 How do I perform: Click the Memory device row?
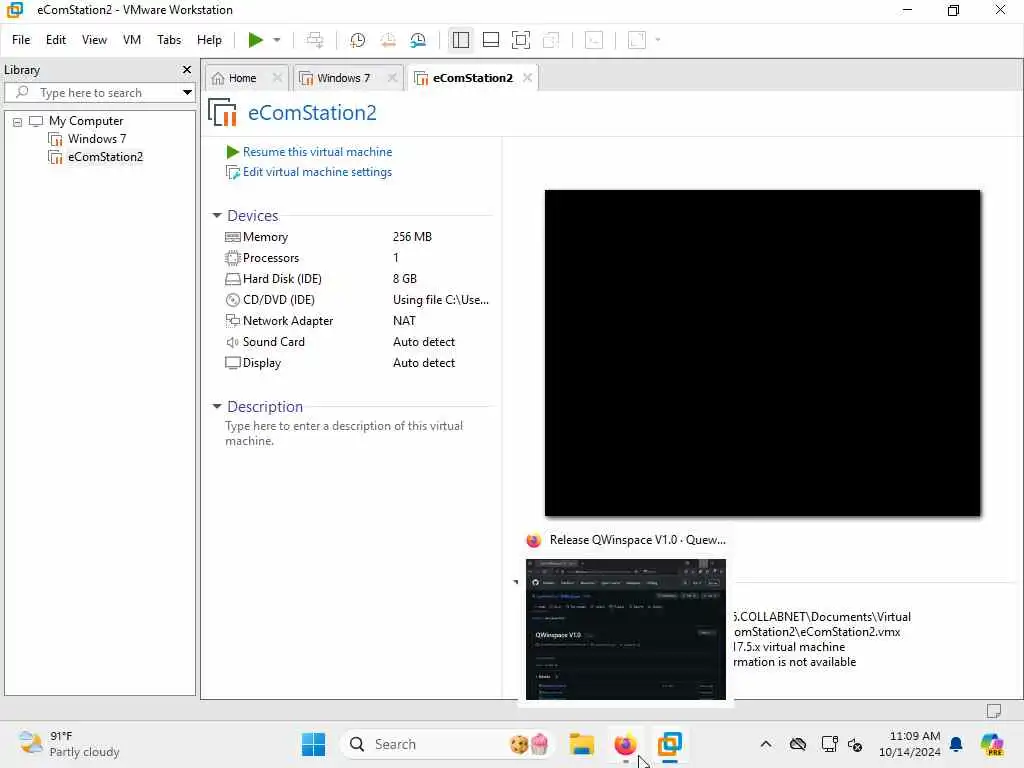(x=357, y=237)
